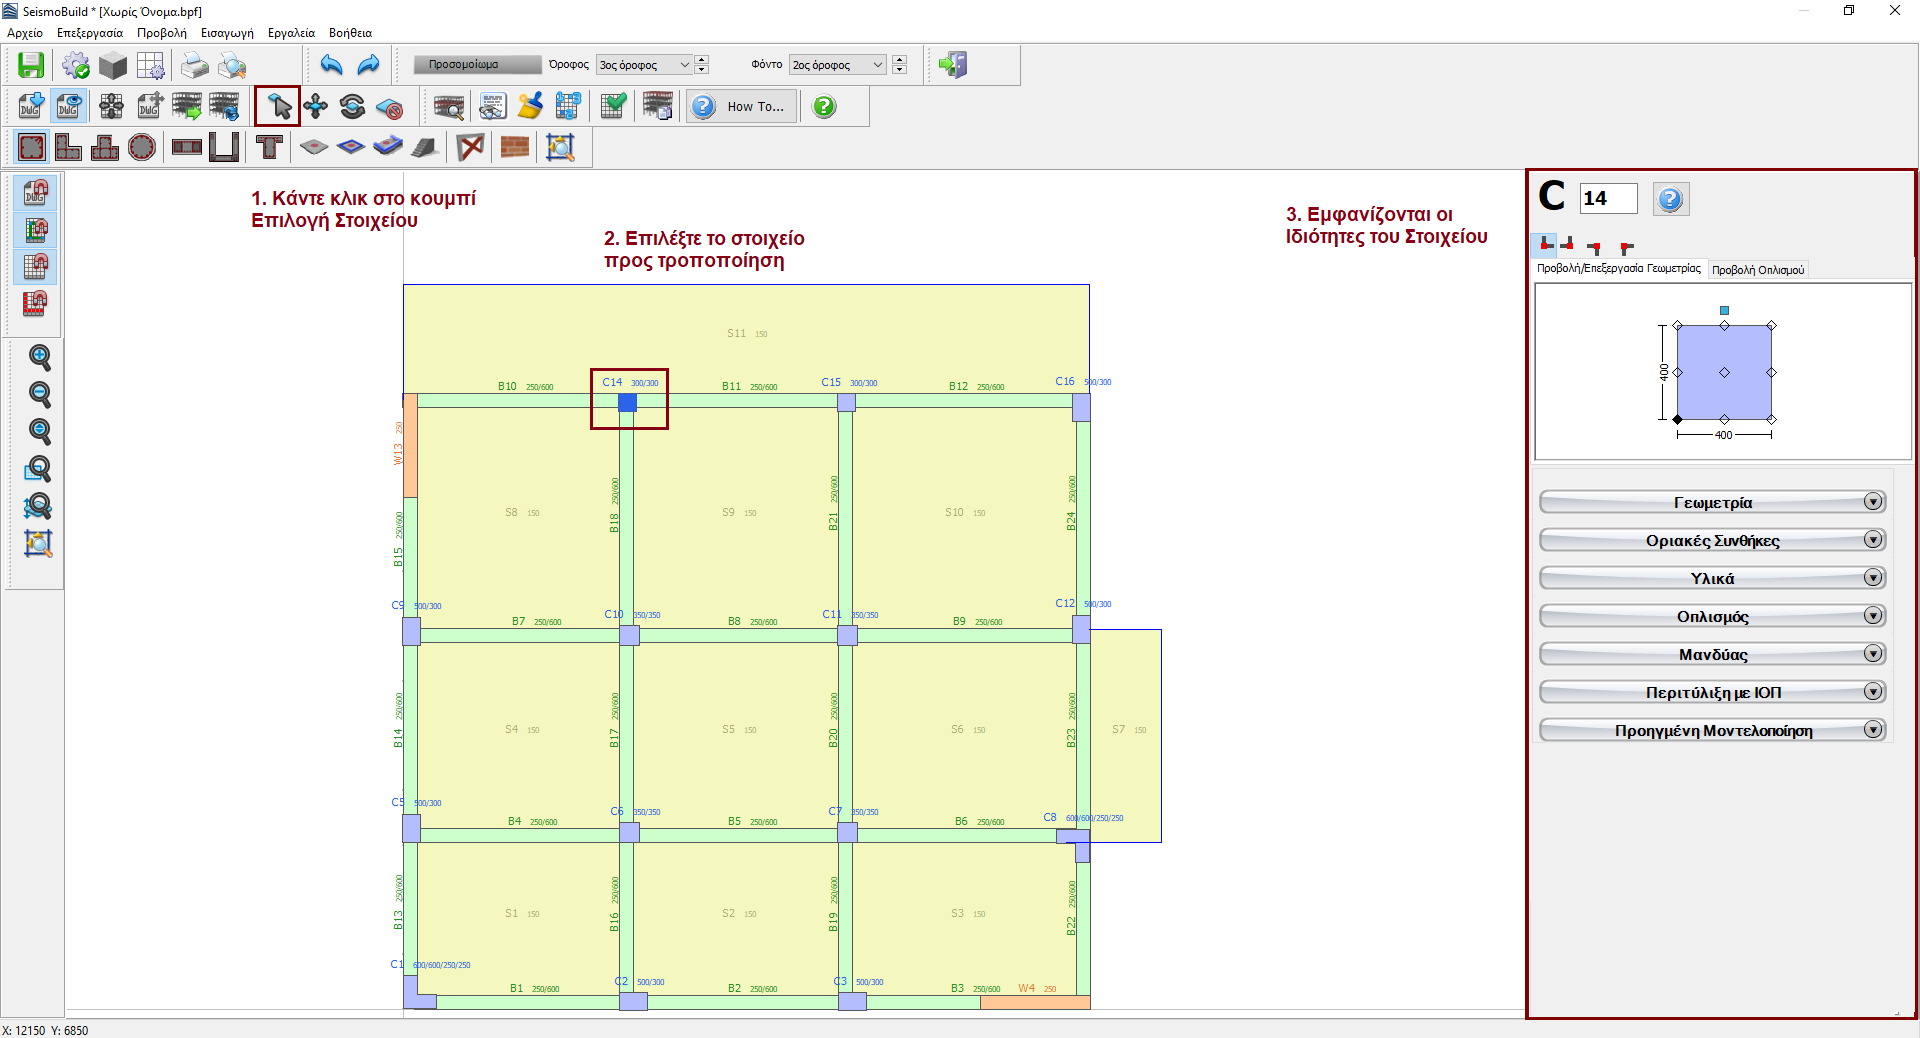This screenshot has width=1920, height=1038.
Task: Toggle the DWG visibility eye button
Action: (x=69, y=106)
